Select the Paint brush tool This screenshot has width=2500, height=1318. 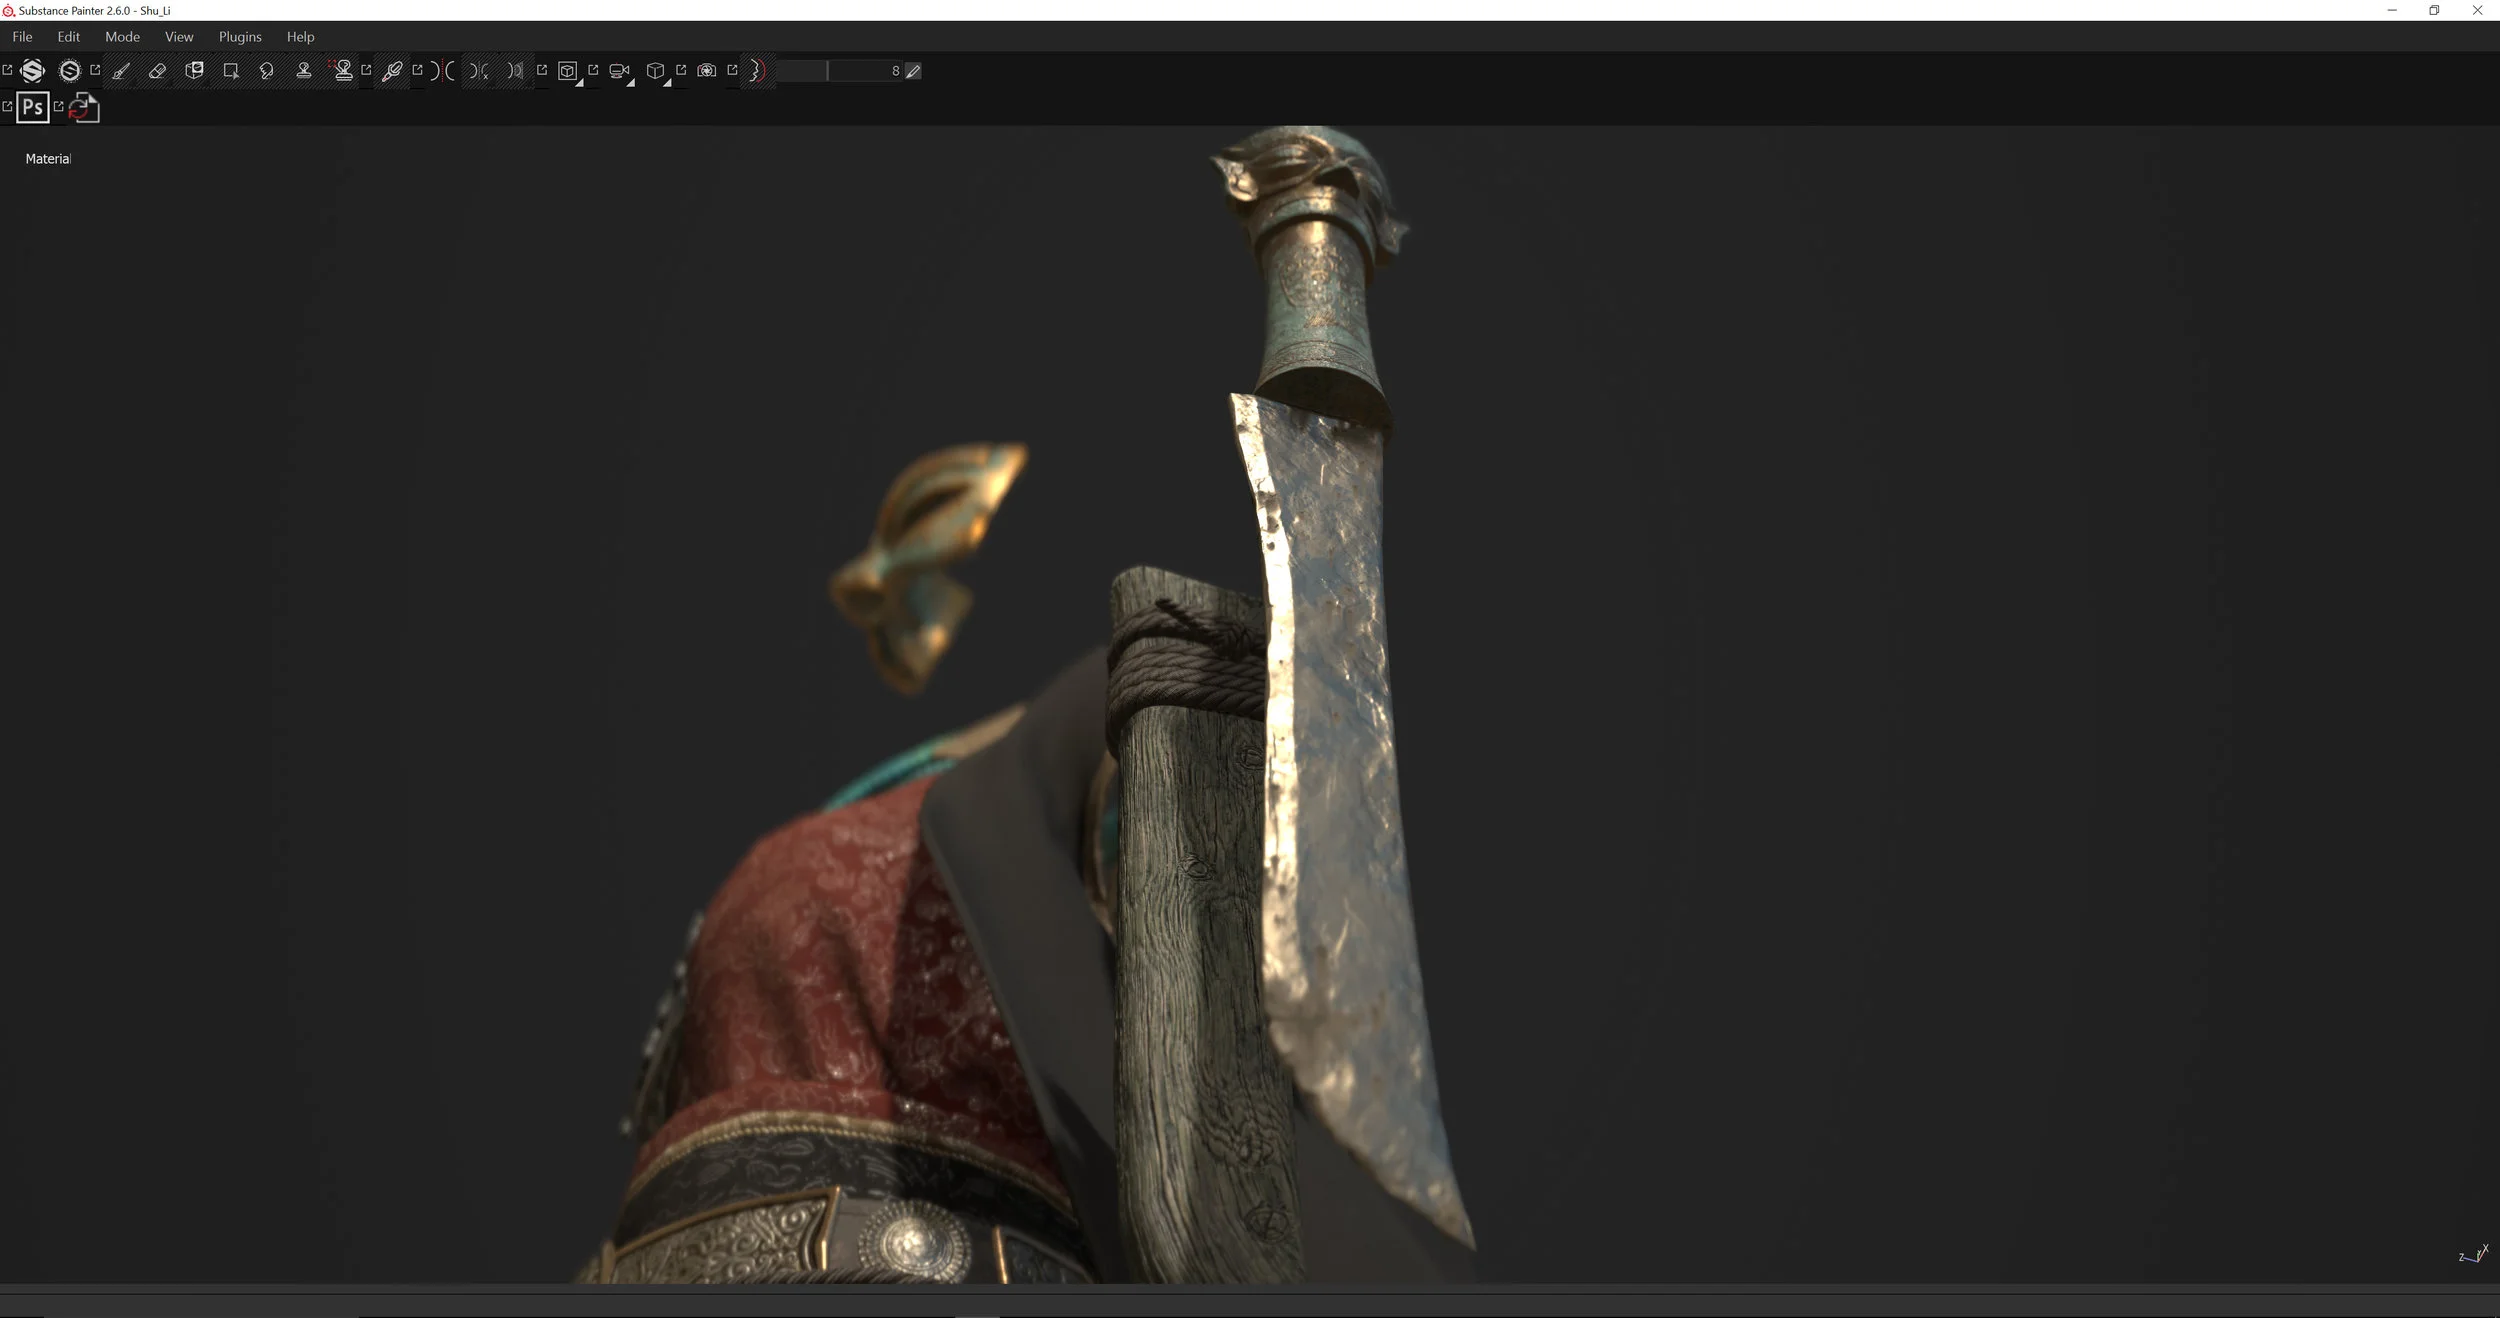coord(121,71)
